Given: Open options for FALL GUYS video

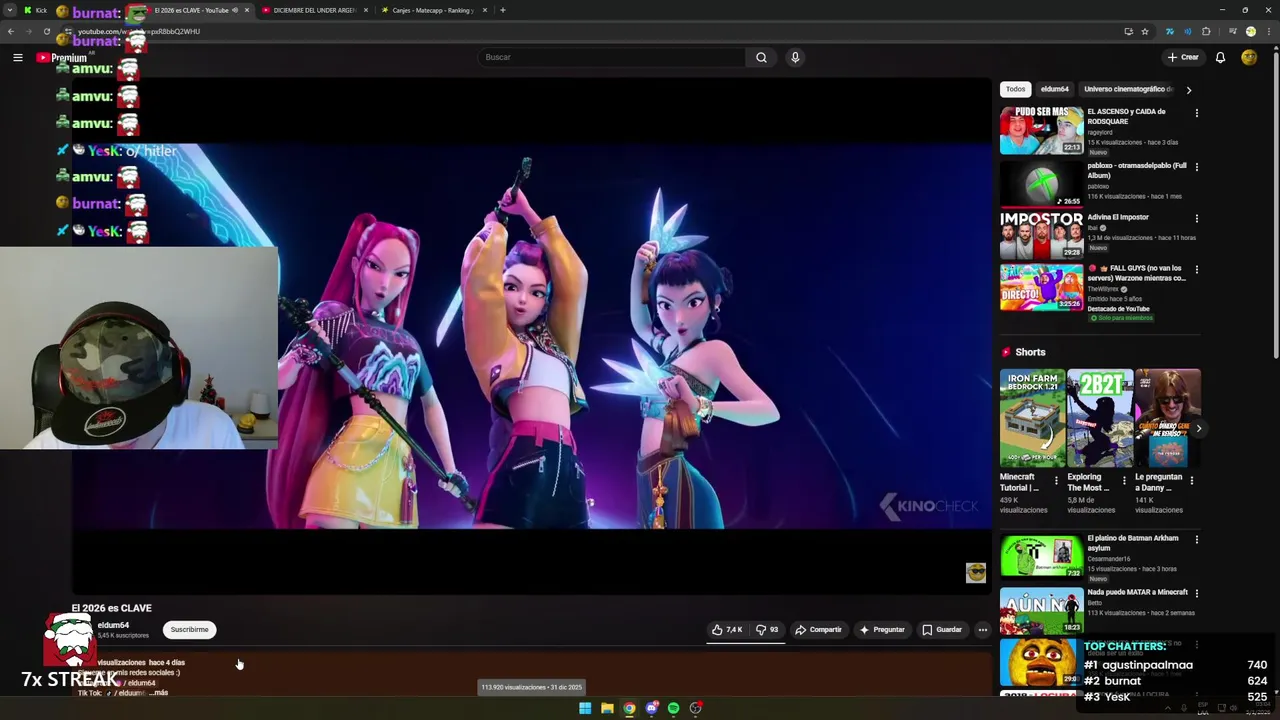Looking at the screenshot, I should pyautogui.click(x=1196, y=270).
